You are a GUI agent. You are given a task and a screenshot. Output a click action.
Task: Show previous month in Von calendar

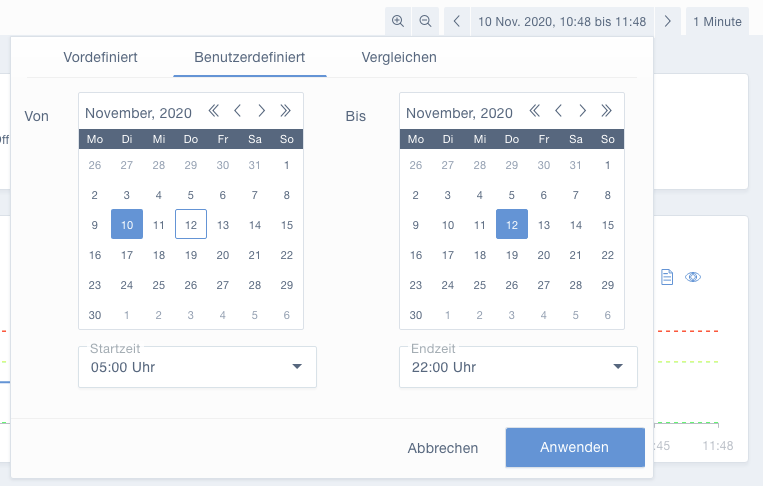click(237, 111)
